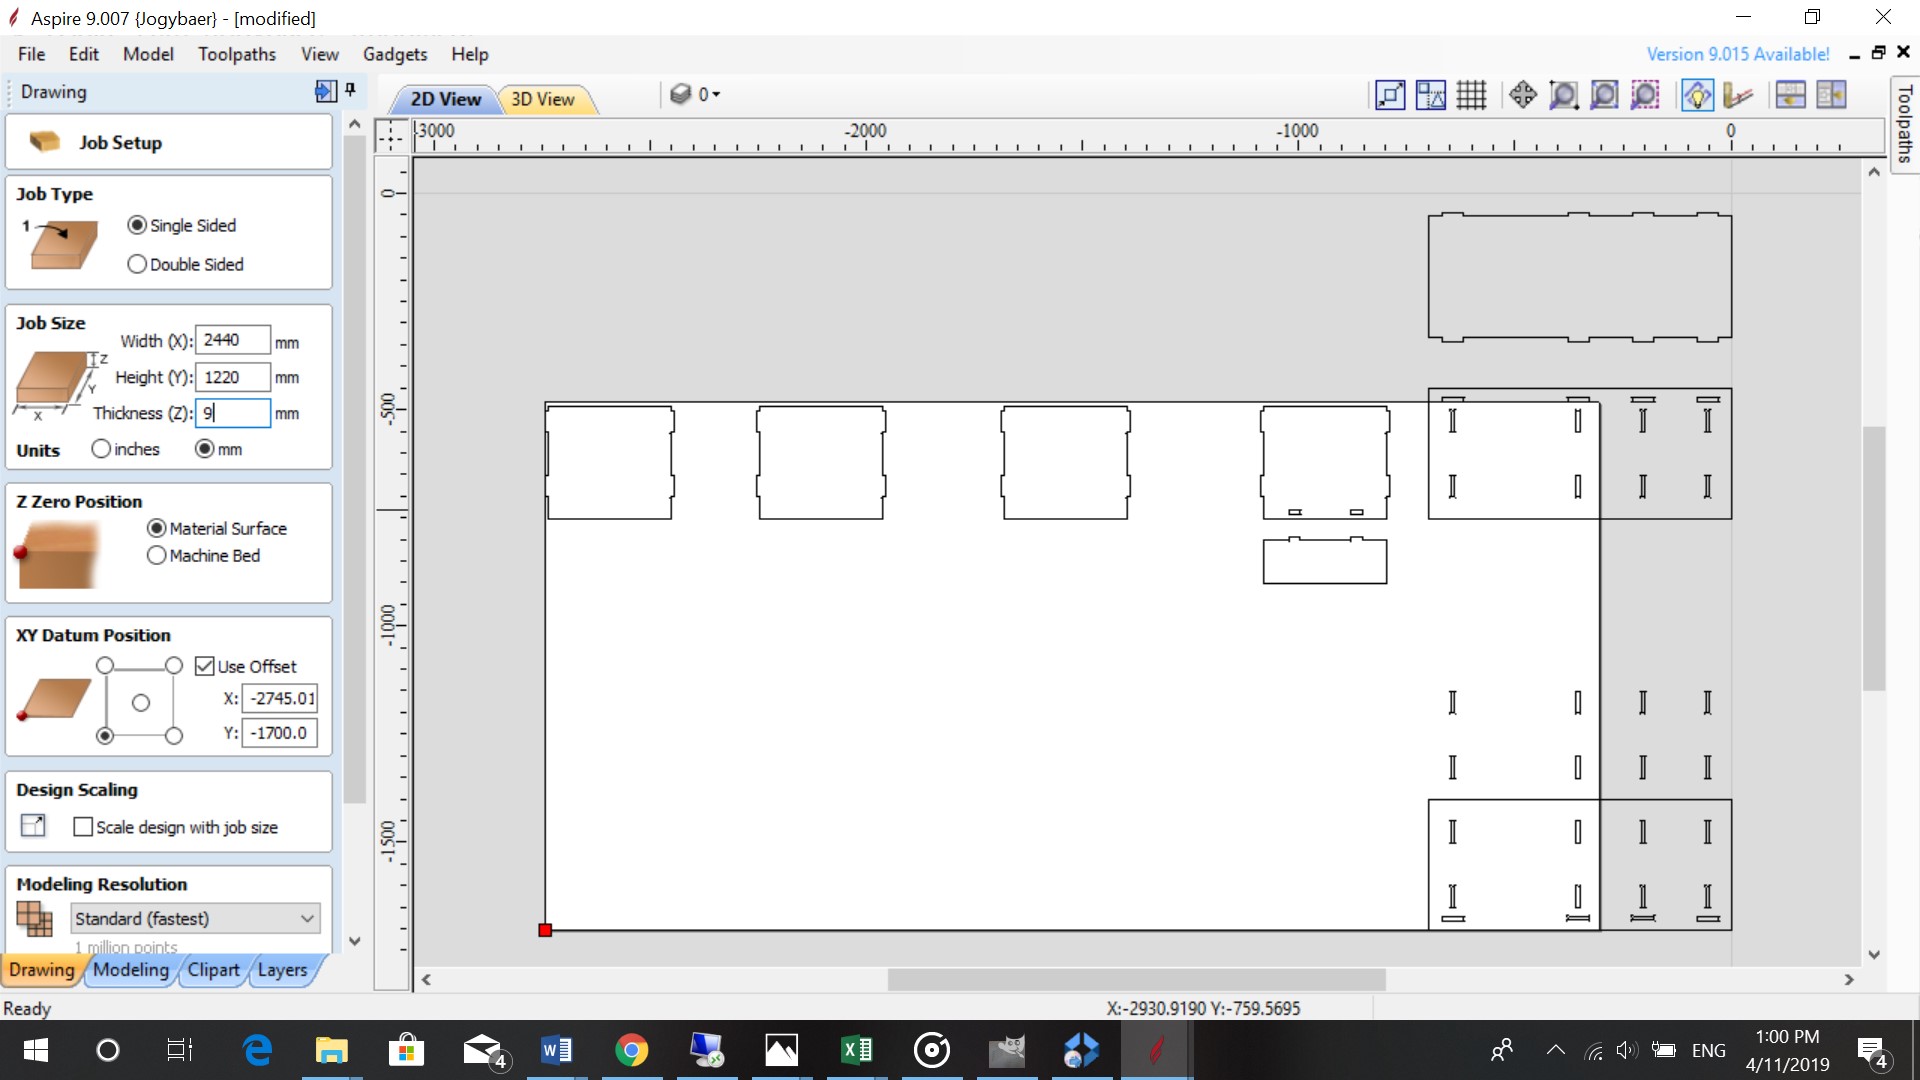Select the Pan view tool
This screenshot has height=1080, width=1920.
tap(1523, 96)
